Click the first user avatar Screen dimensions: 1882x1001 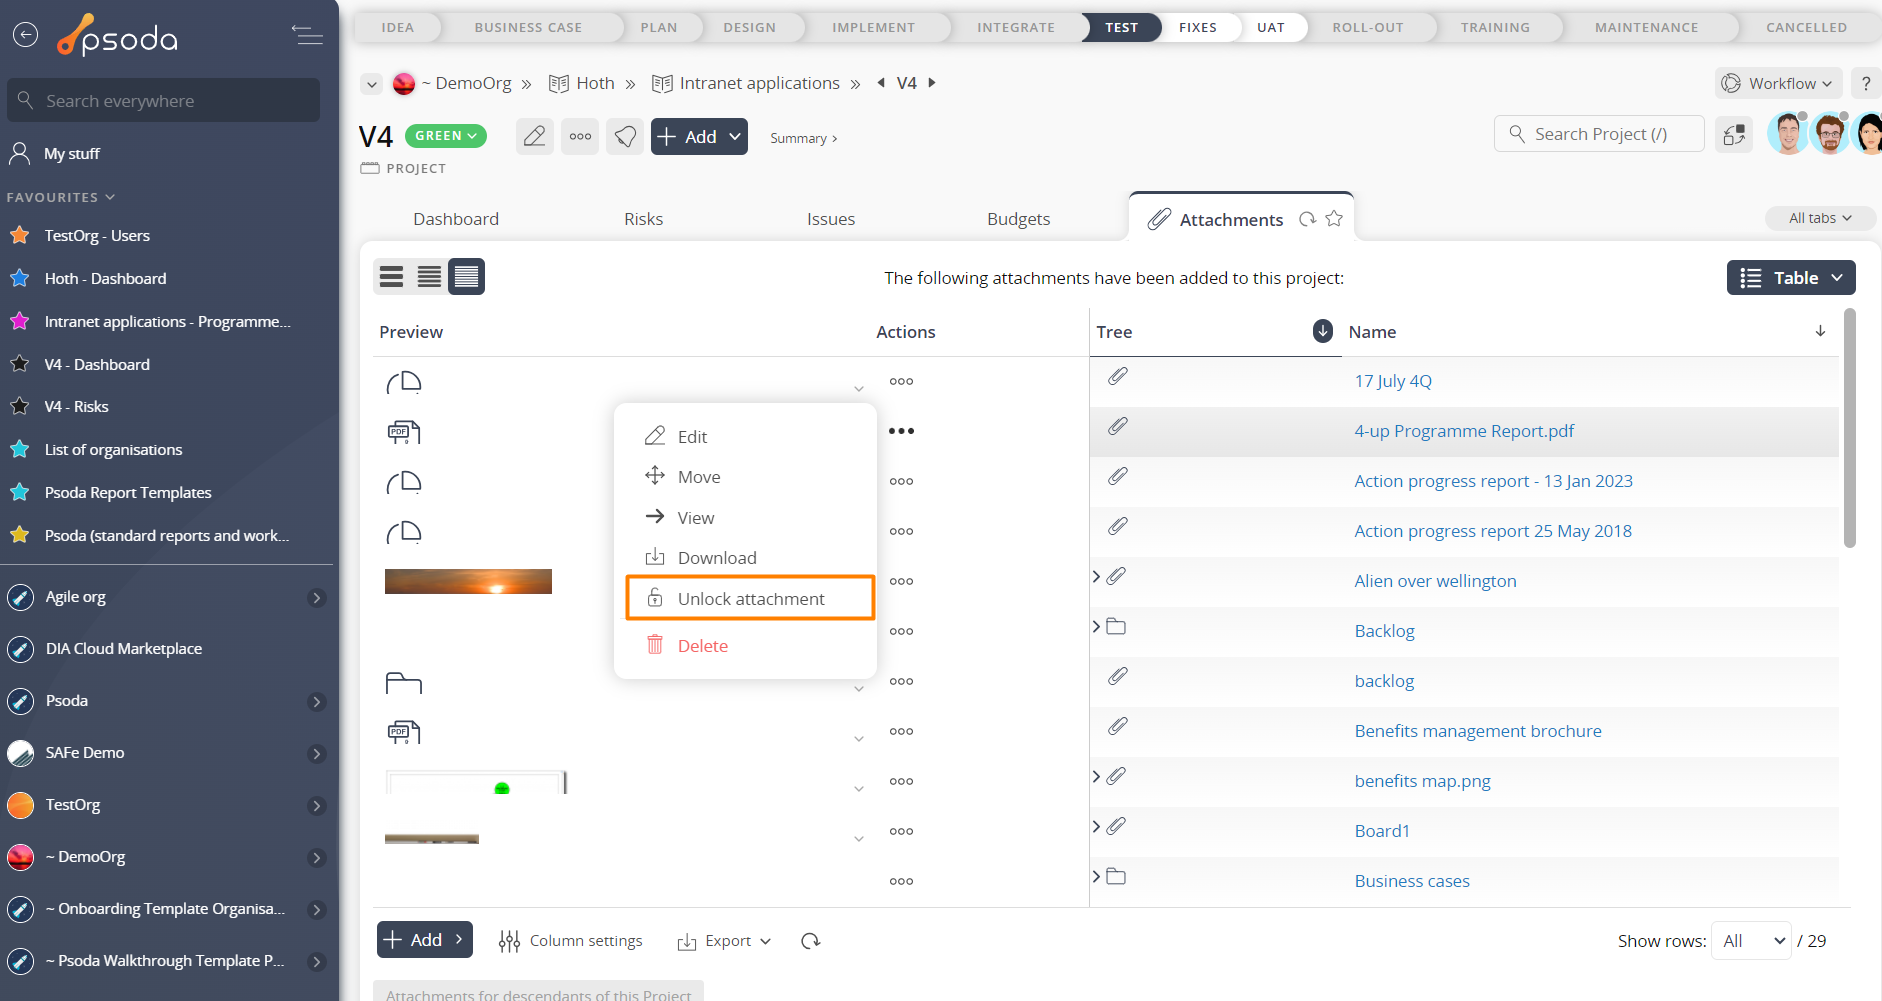[1787, 134]
